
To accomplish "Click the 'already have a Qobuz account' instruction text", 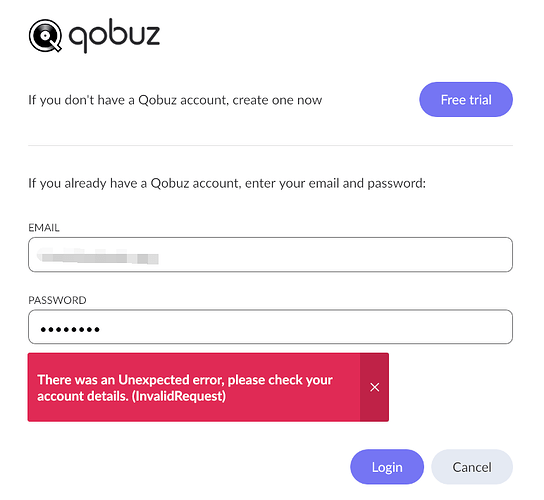I will click(x=227, y=183).
